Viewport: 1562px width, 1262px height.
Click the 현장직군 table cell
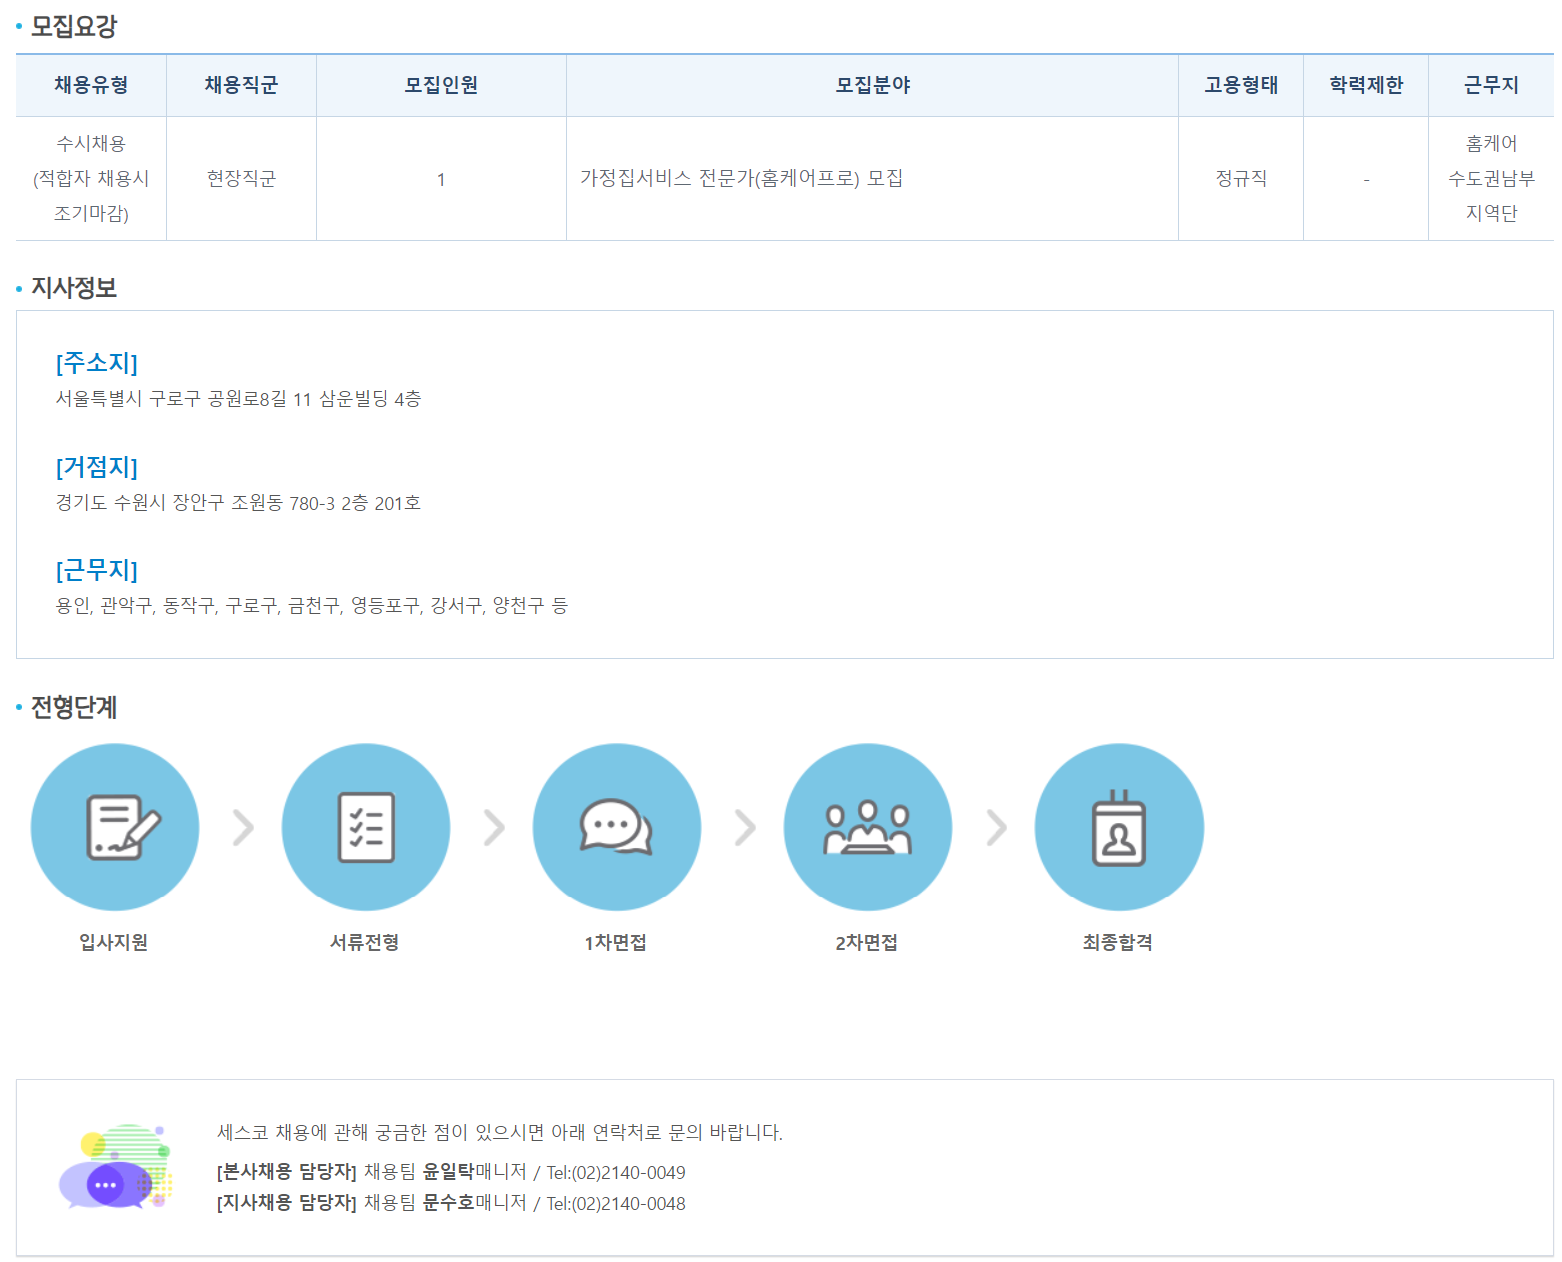(x=241, y=179)
